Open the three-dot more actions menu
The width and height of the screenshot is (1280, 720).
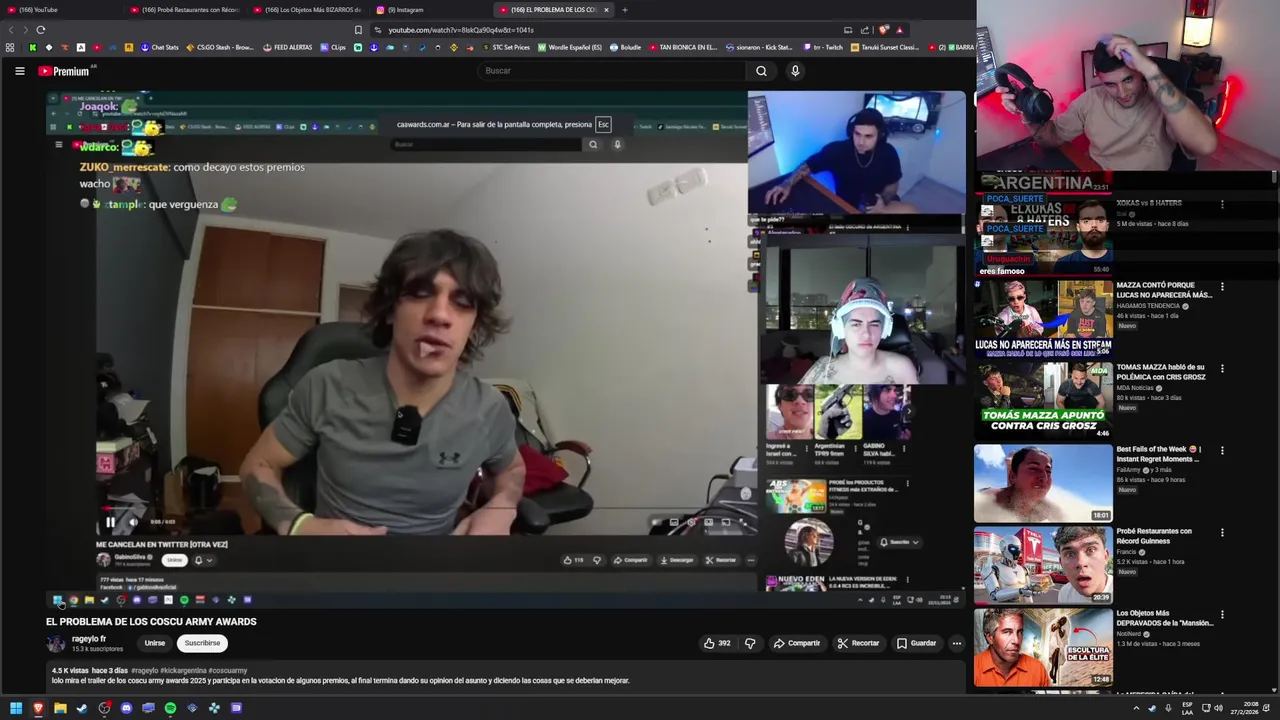957,643
